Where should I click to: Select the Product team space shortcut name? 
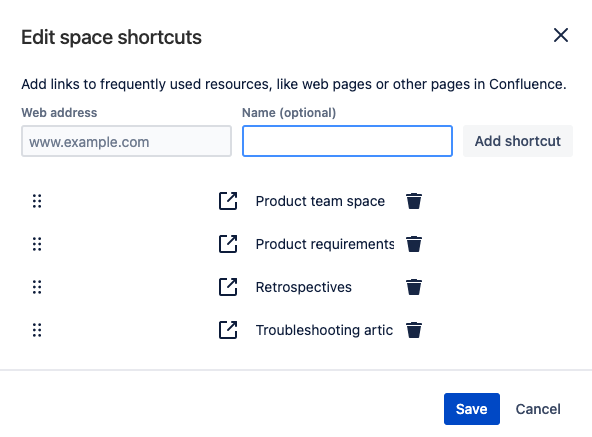click(x=320, y=201)
